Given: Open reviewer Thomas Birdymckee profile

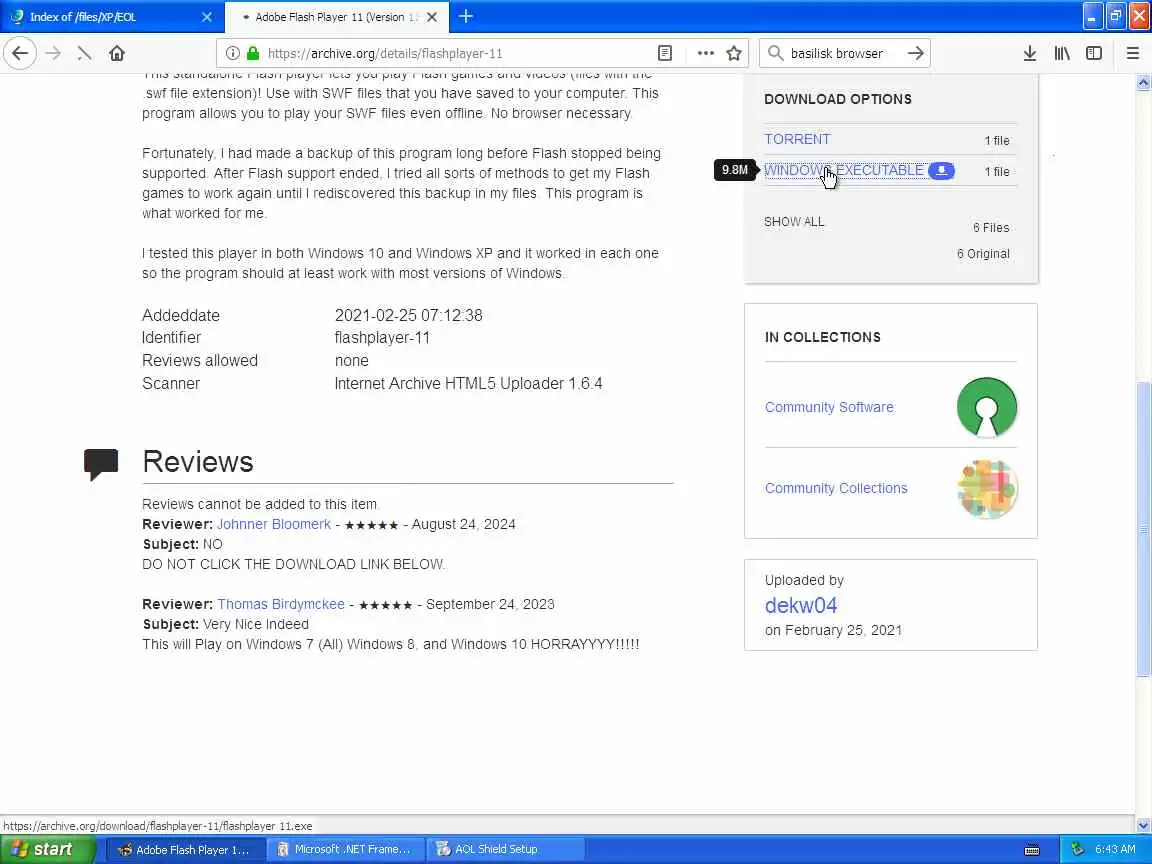Looking at the screenshot, I should (x=281, y=604).
